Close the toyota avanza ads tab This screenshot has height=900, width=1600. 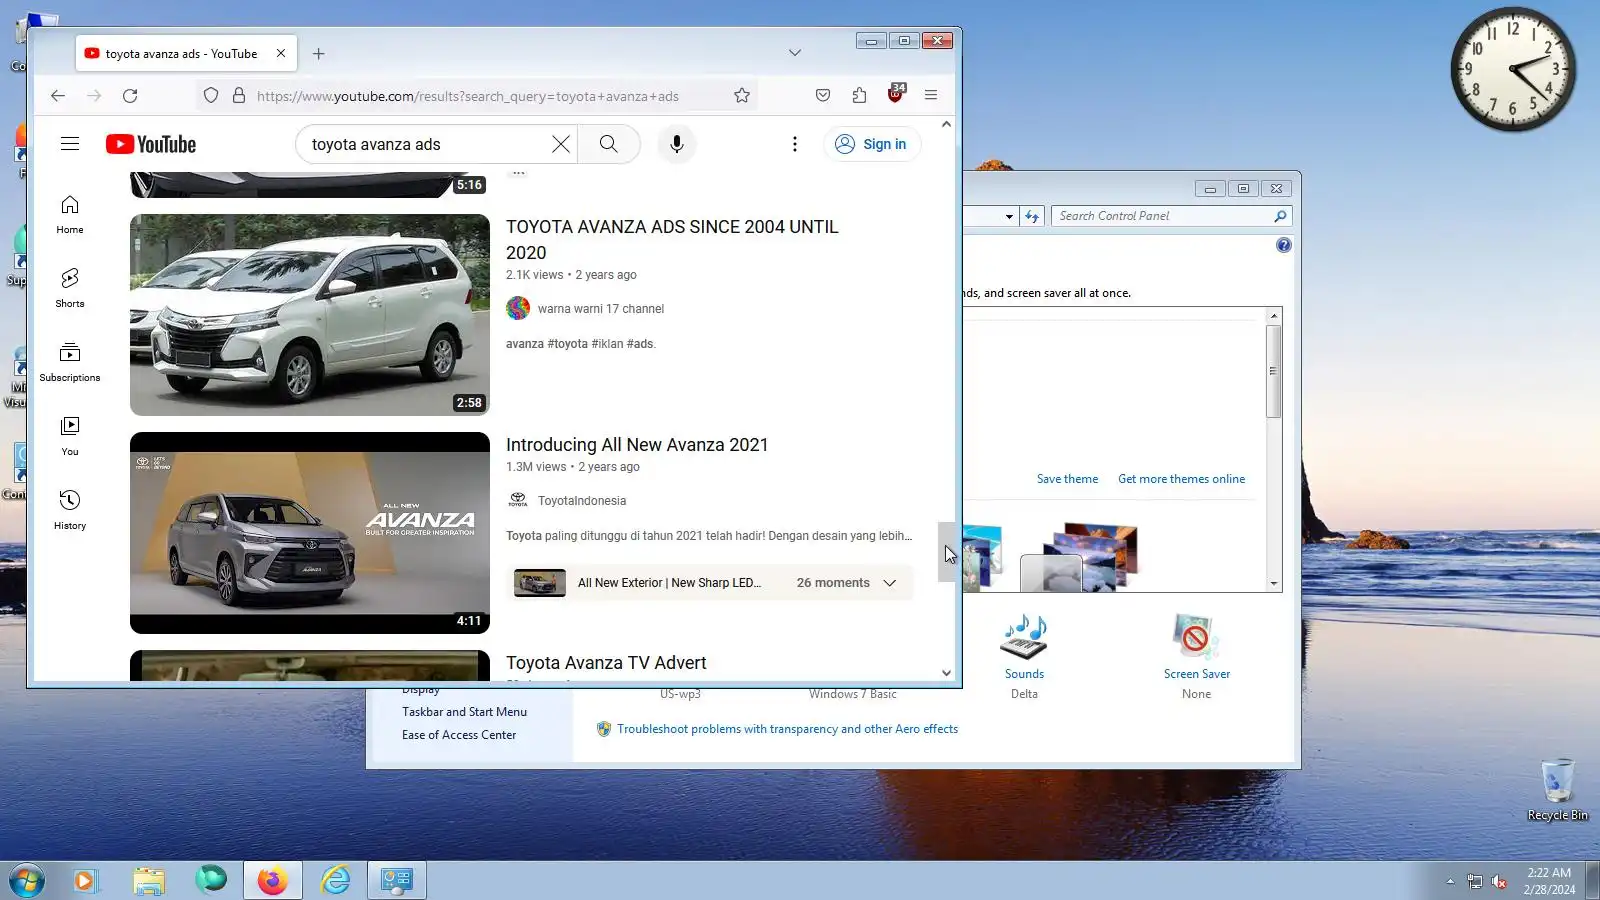pos(281,54)
